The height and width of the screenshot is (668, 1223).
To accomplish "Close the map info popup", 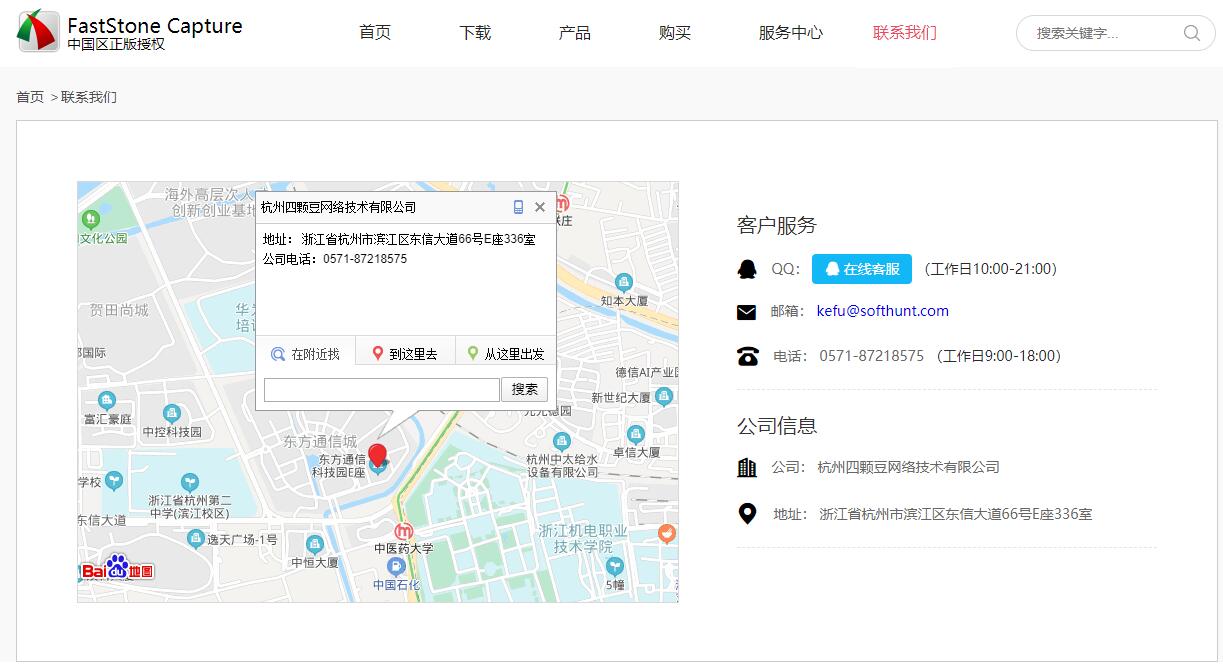I will coord(540,207).
